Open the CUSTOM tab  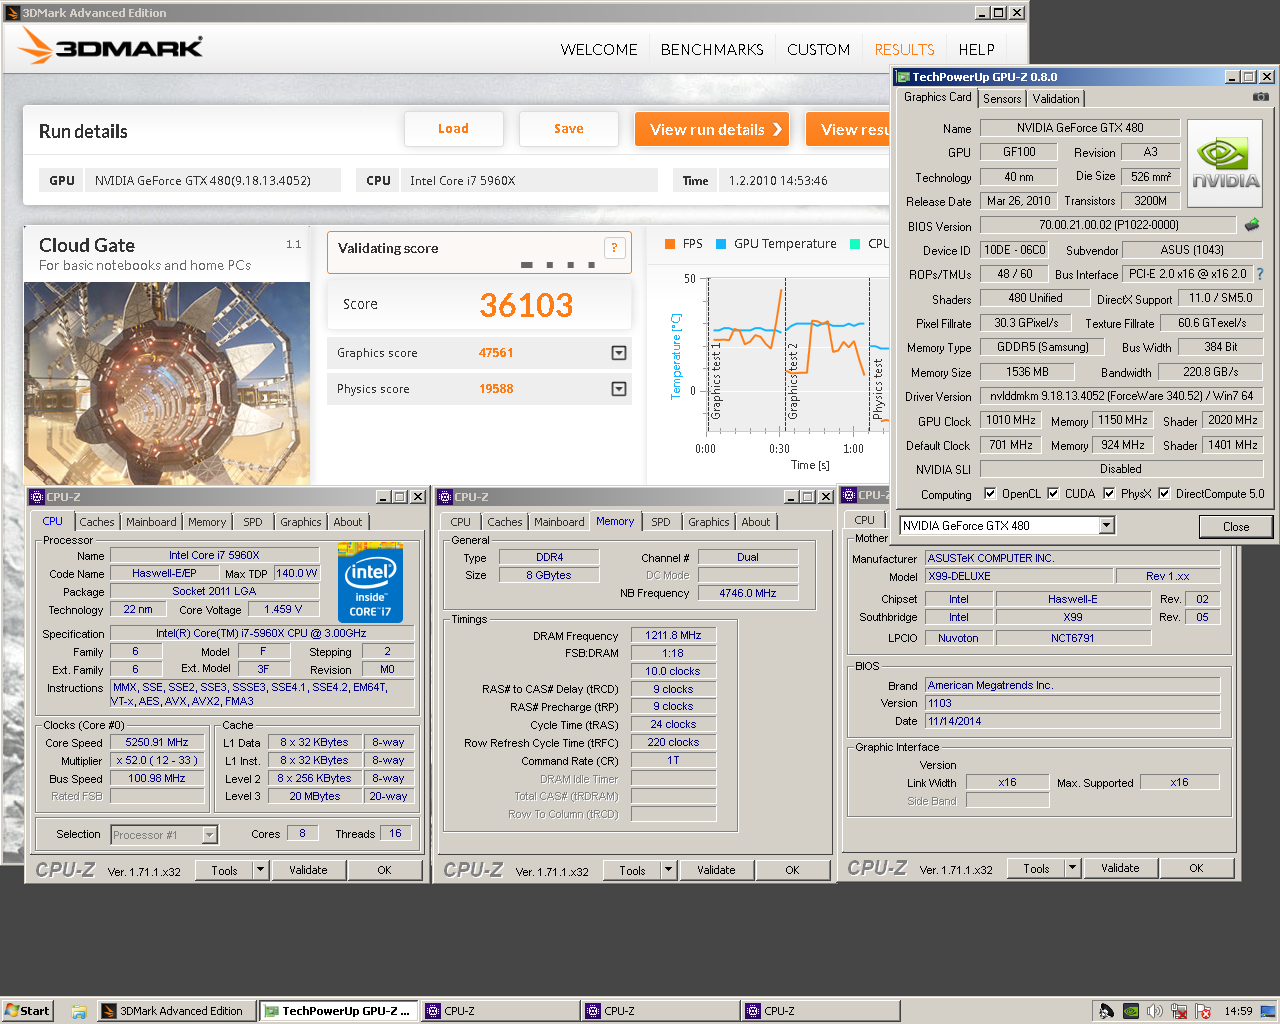click(818, 49)
